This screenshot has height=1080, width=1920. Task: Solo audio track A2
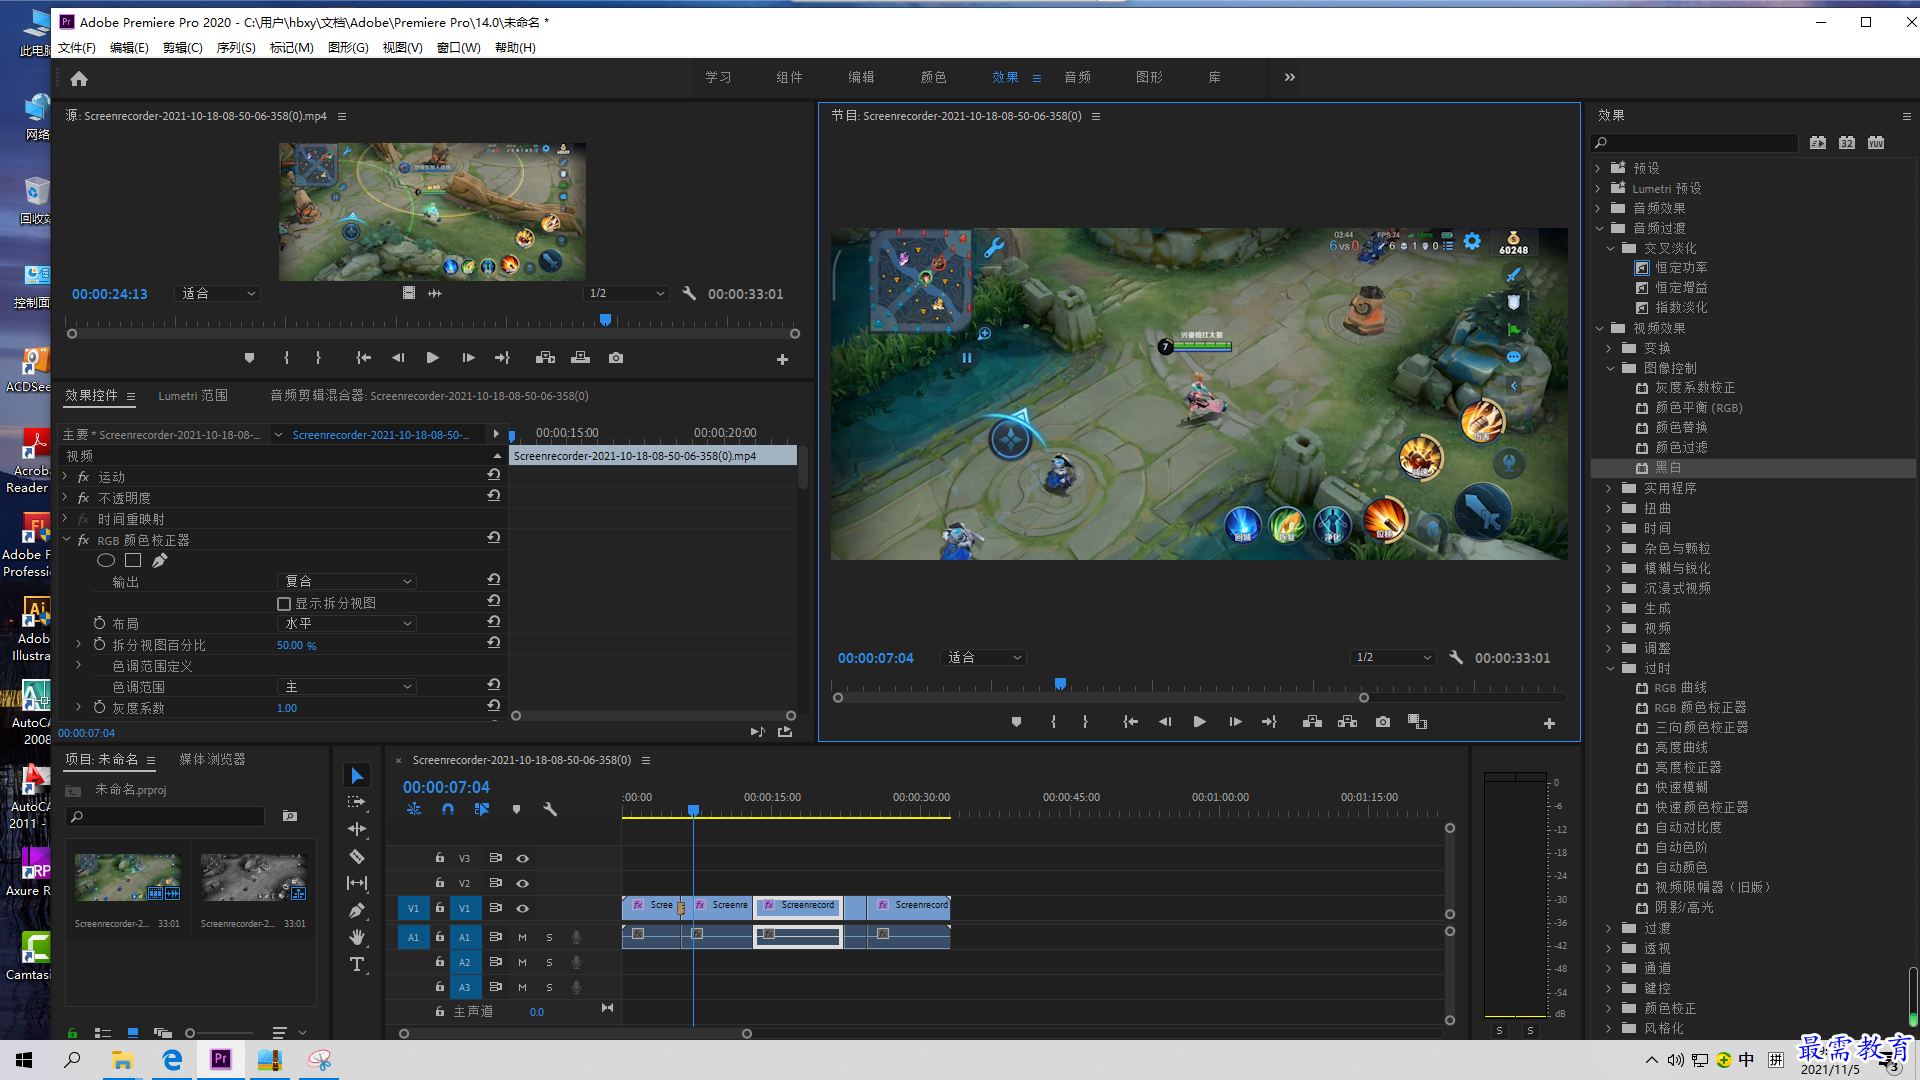click(x=549, y=963)
